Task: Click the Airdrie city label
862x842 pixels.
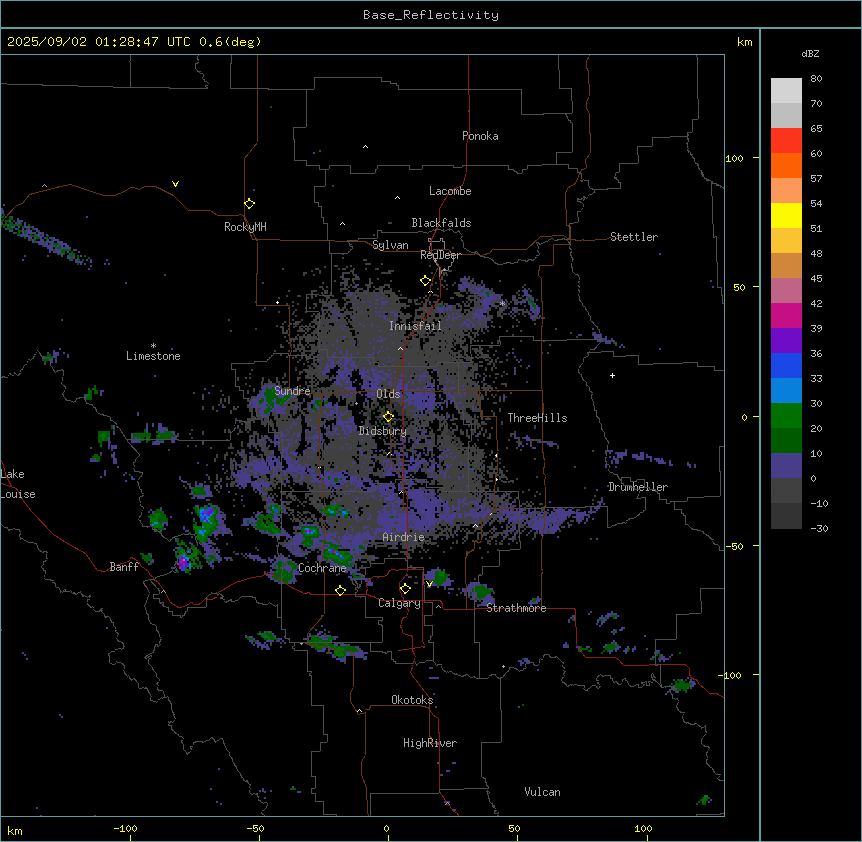Action: [x=403, y=537]
